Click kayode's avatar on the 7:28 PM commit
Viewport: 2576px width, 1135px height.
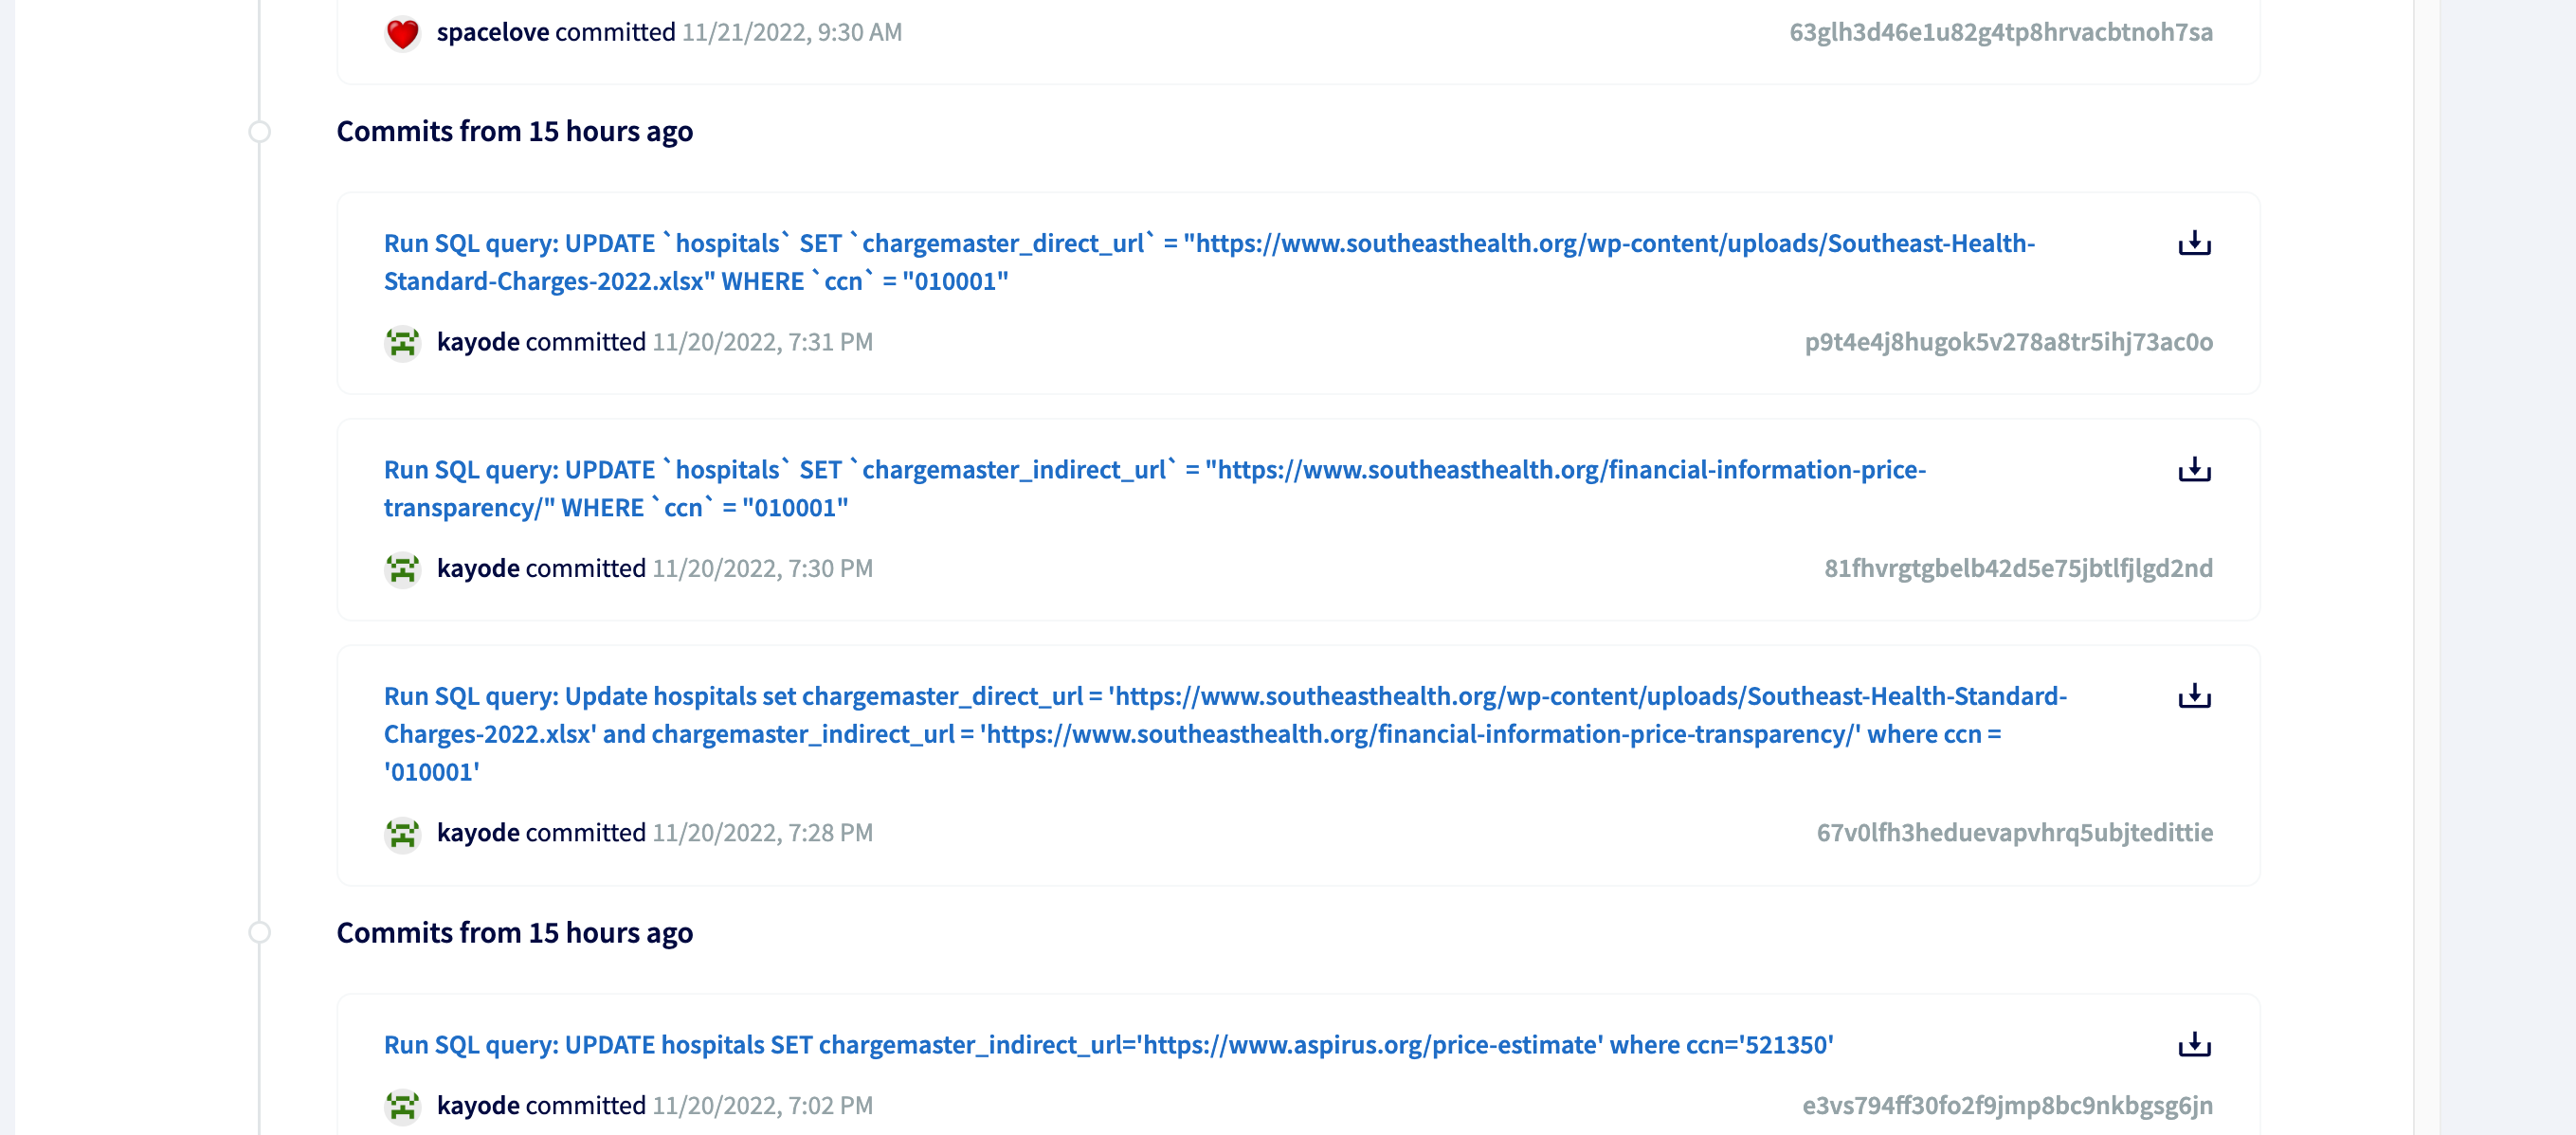coord(402,832)
